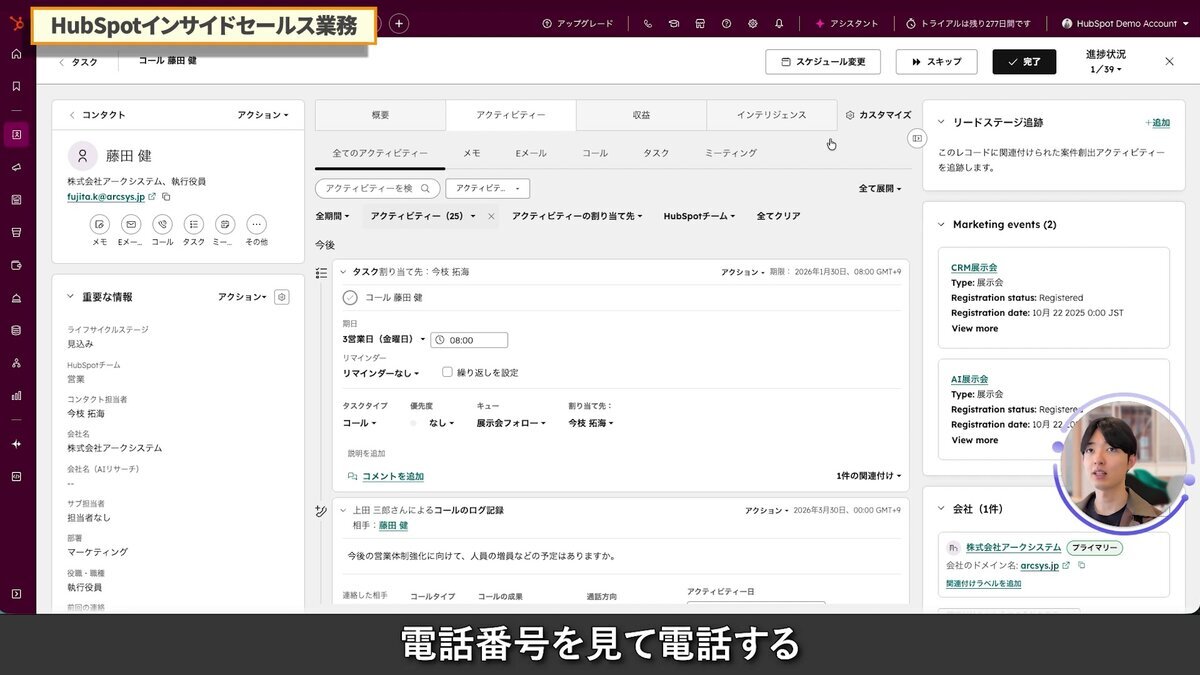This screenshot has width=1200, height=675.
Task: Open HubSpot settings with the gear icon
Action: (753, 23)
